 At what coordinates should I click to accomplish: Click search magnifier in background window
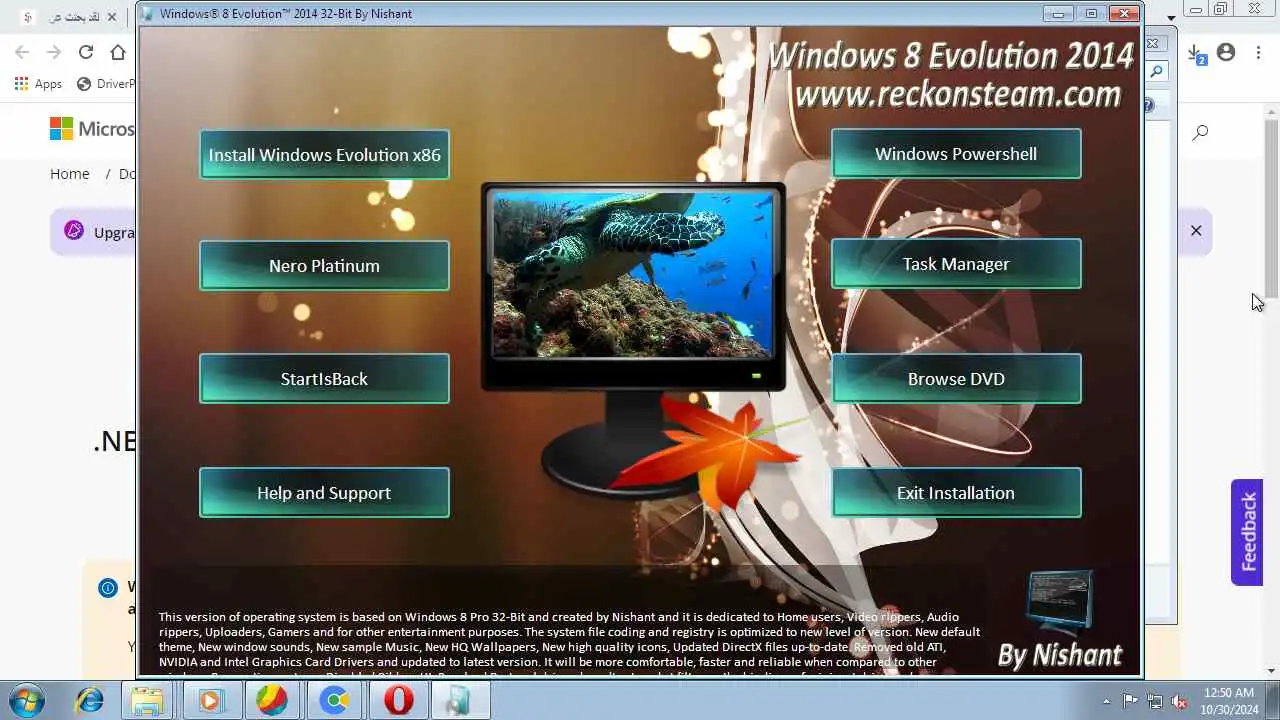(1156, 72)
